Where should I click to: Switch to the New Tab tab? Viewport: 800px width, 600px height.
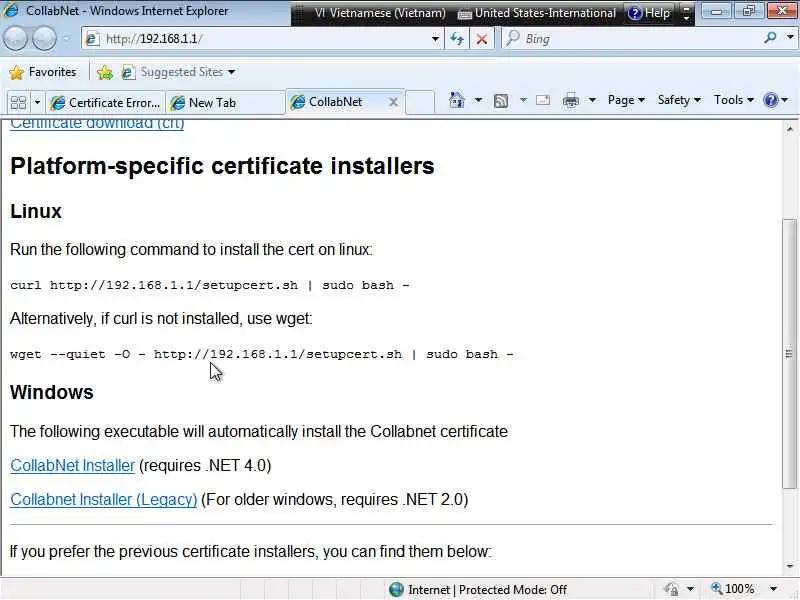(x=224, y=103)
